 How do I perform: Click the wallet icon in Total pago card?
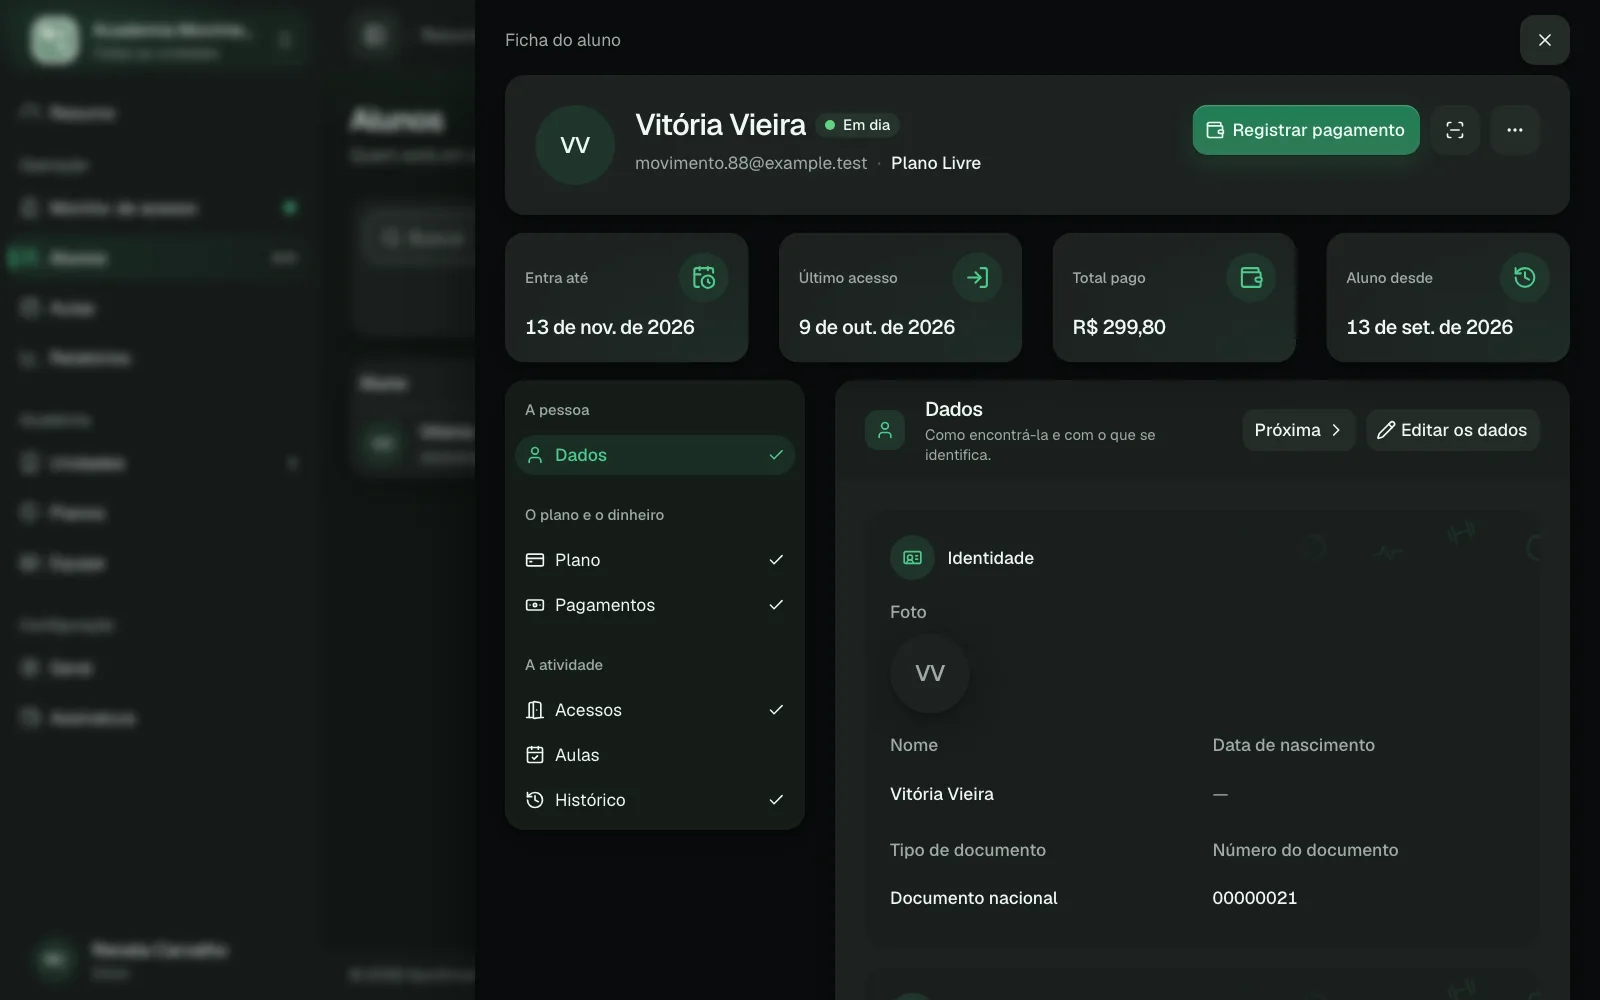(x=1251, y=278)
